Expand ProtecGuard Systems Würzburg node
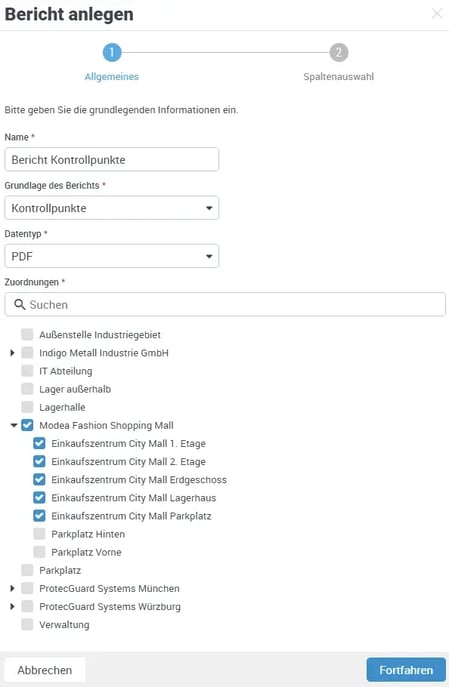 pyautogui.click(x=12, y=606)
